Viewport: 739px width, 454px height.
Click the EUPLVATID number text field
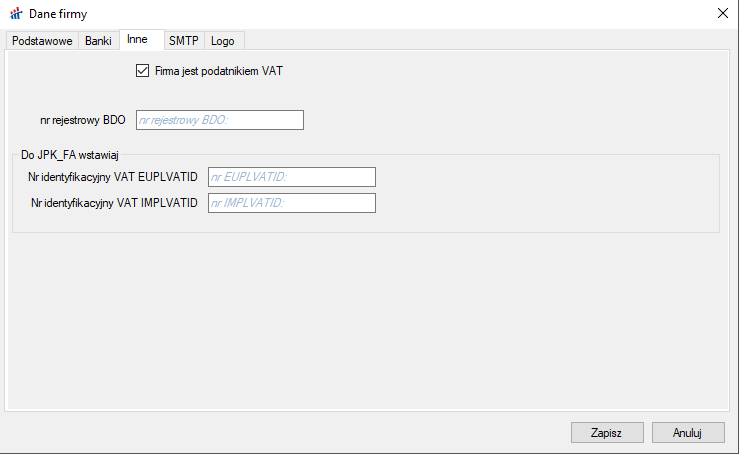click(291, 177)
